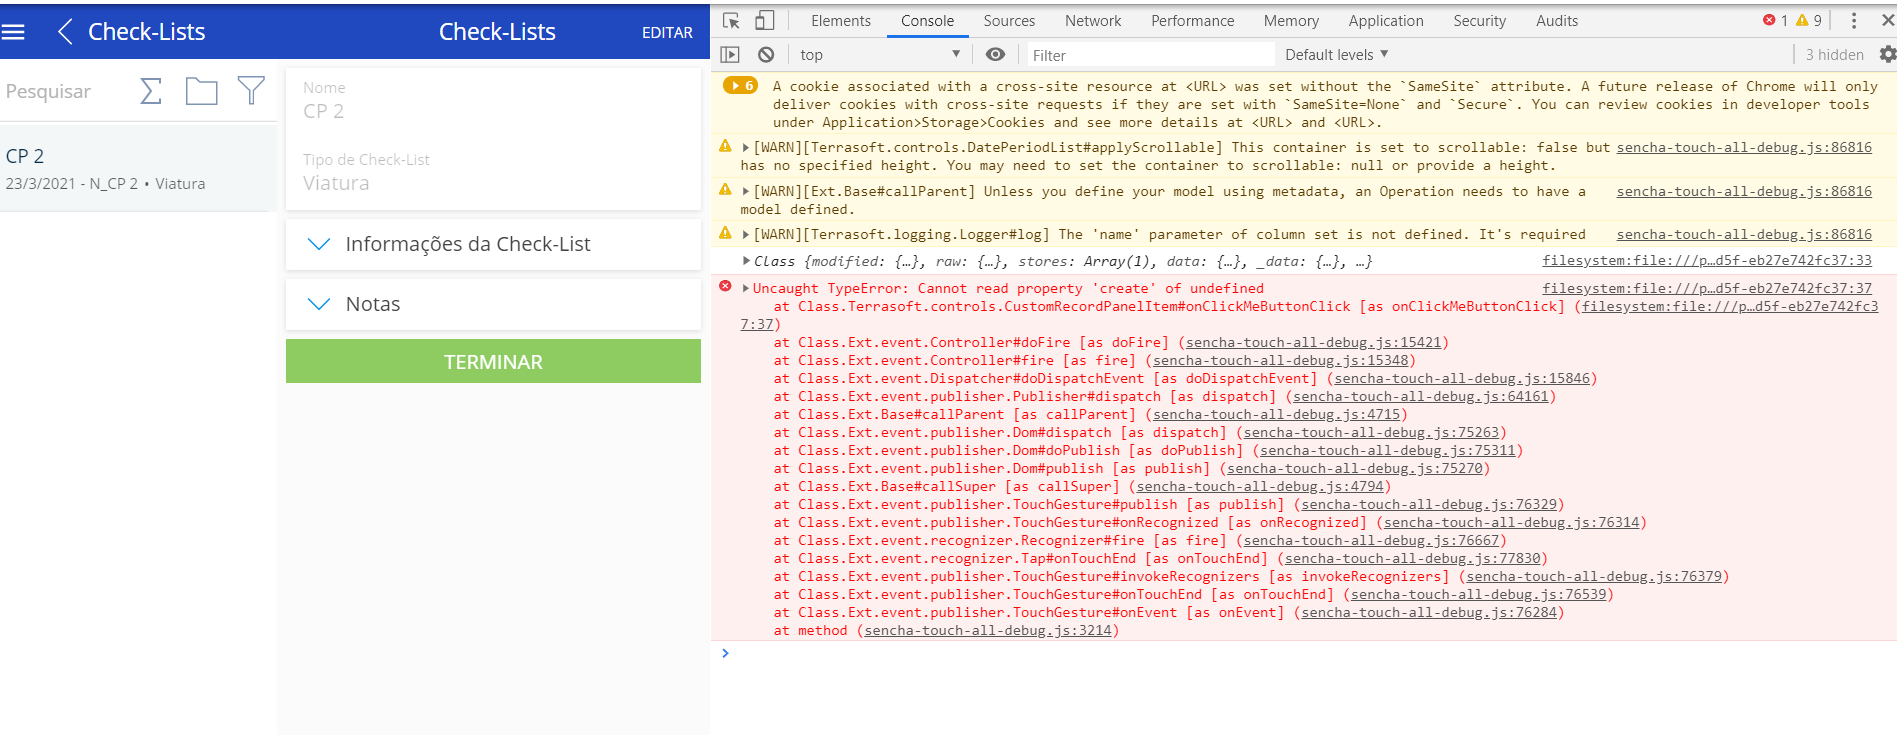Open the top context dropdown
Image resolution: width=1897 pixels, height=735 pixels.
click(880, 54)
